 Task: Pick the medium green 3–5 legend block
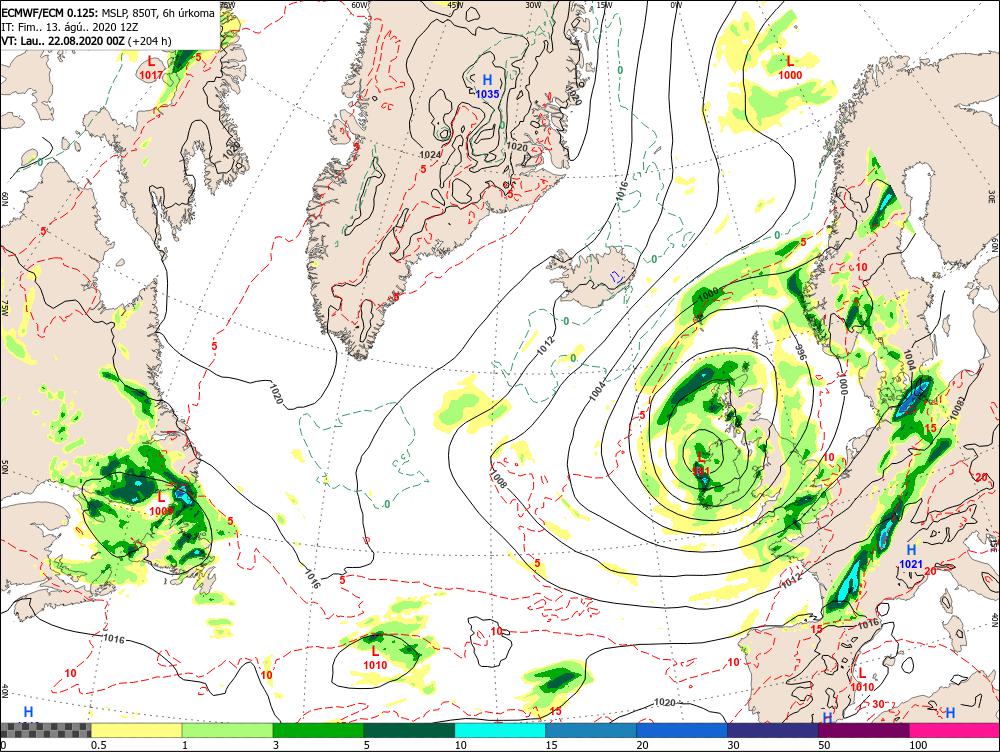coord(318,730)
